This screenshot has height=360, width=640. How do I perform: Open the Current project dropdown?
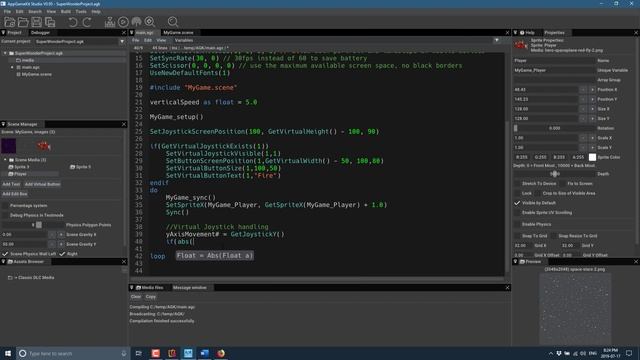point(122,41)
